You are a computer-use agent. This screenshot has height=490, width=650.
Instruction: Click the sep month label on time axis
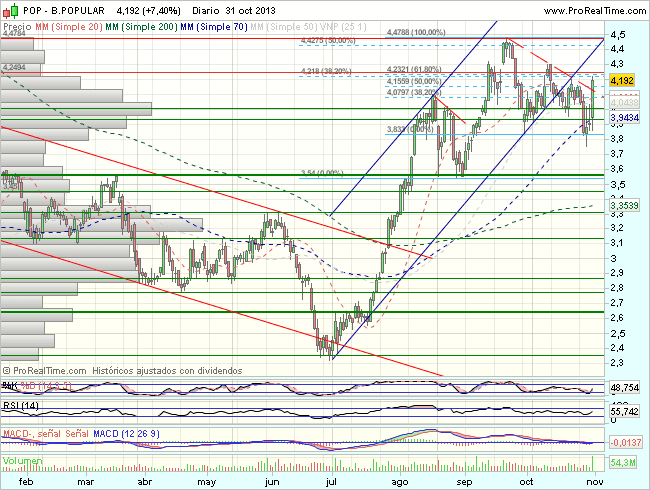464,482
